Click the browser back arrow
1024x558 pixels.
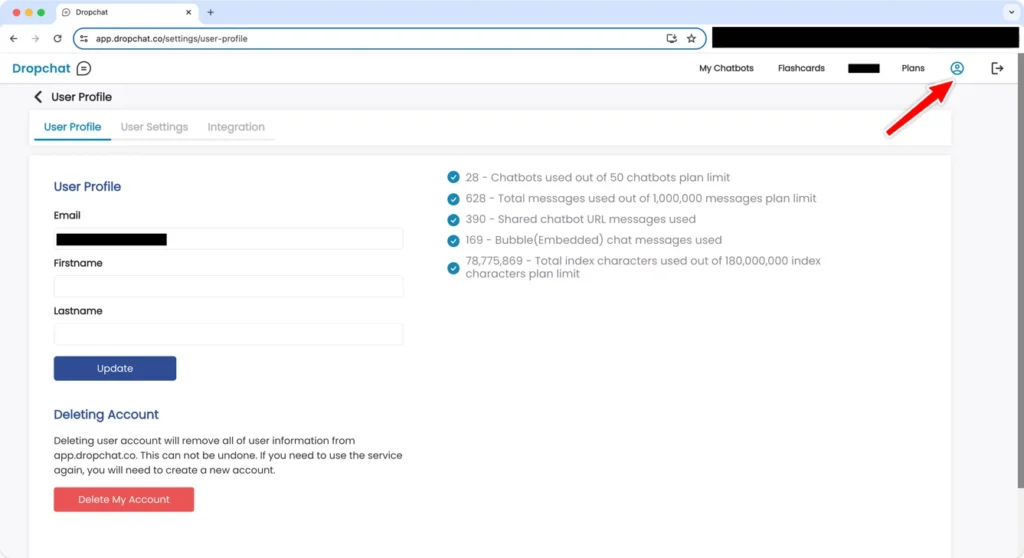click(x=14, y=39)
